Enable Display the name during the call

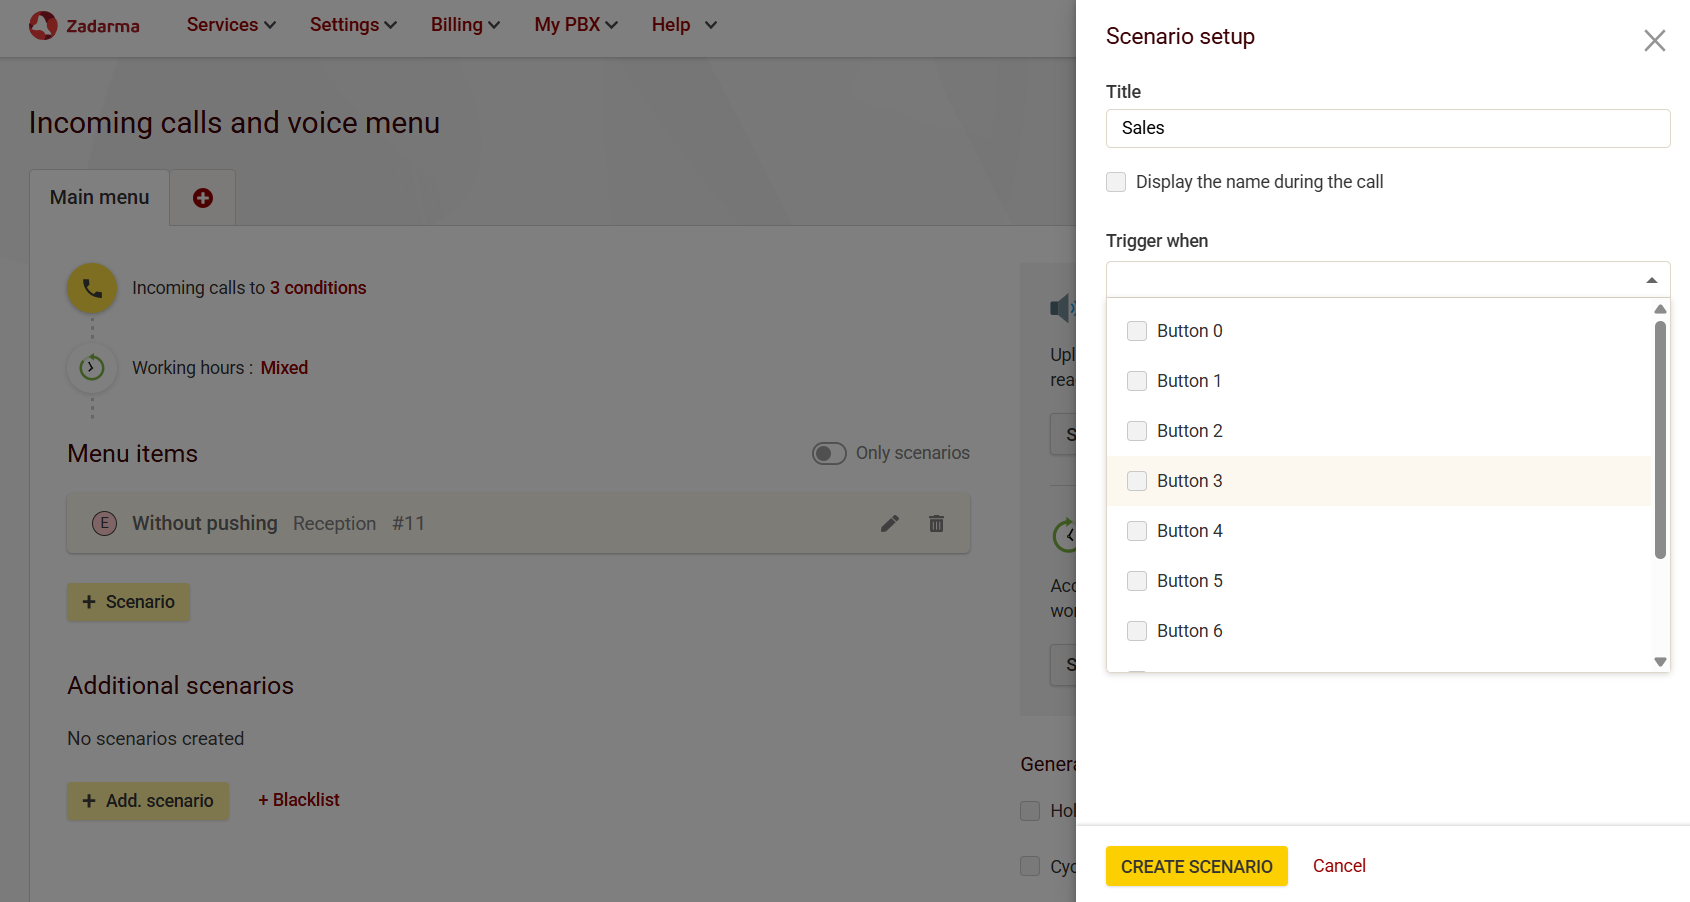[1116, 182]
